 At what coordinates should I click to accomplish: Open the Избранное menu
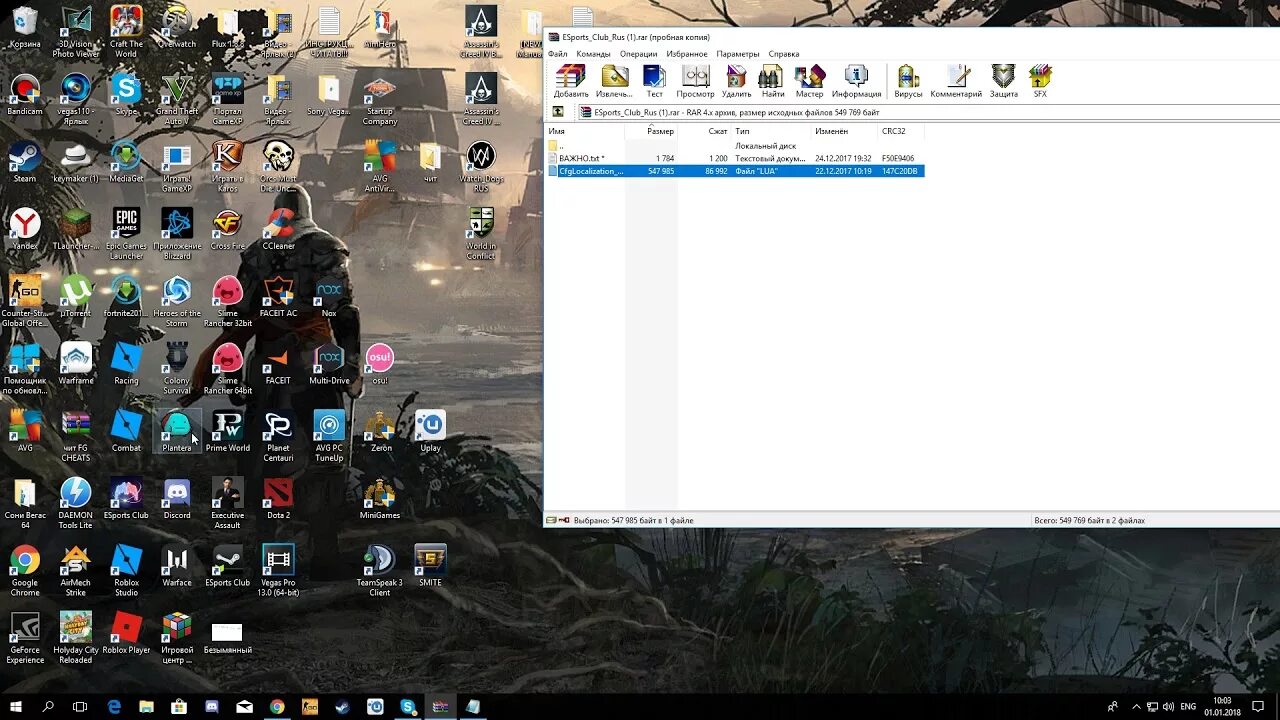[687, 54]
